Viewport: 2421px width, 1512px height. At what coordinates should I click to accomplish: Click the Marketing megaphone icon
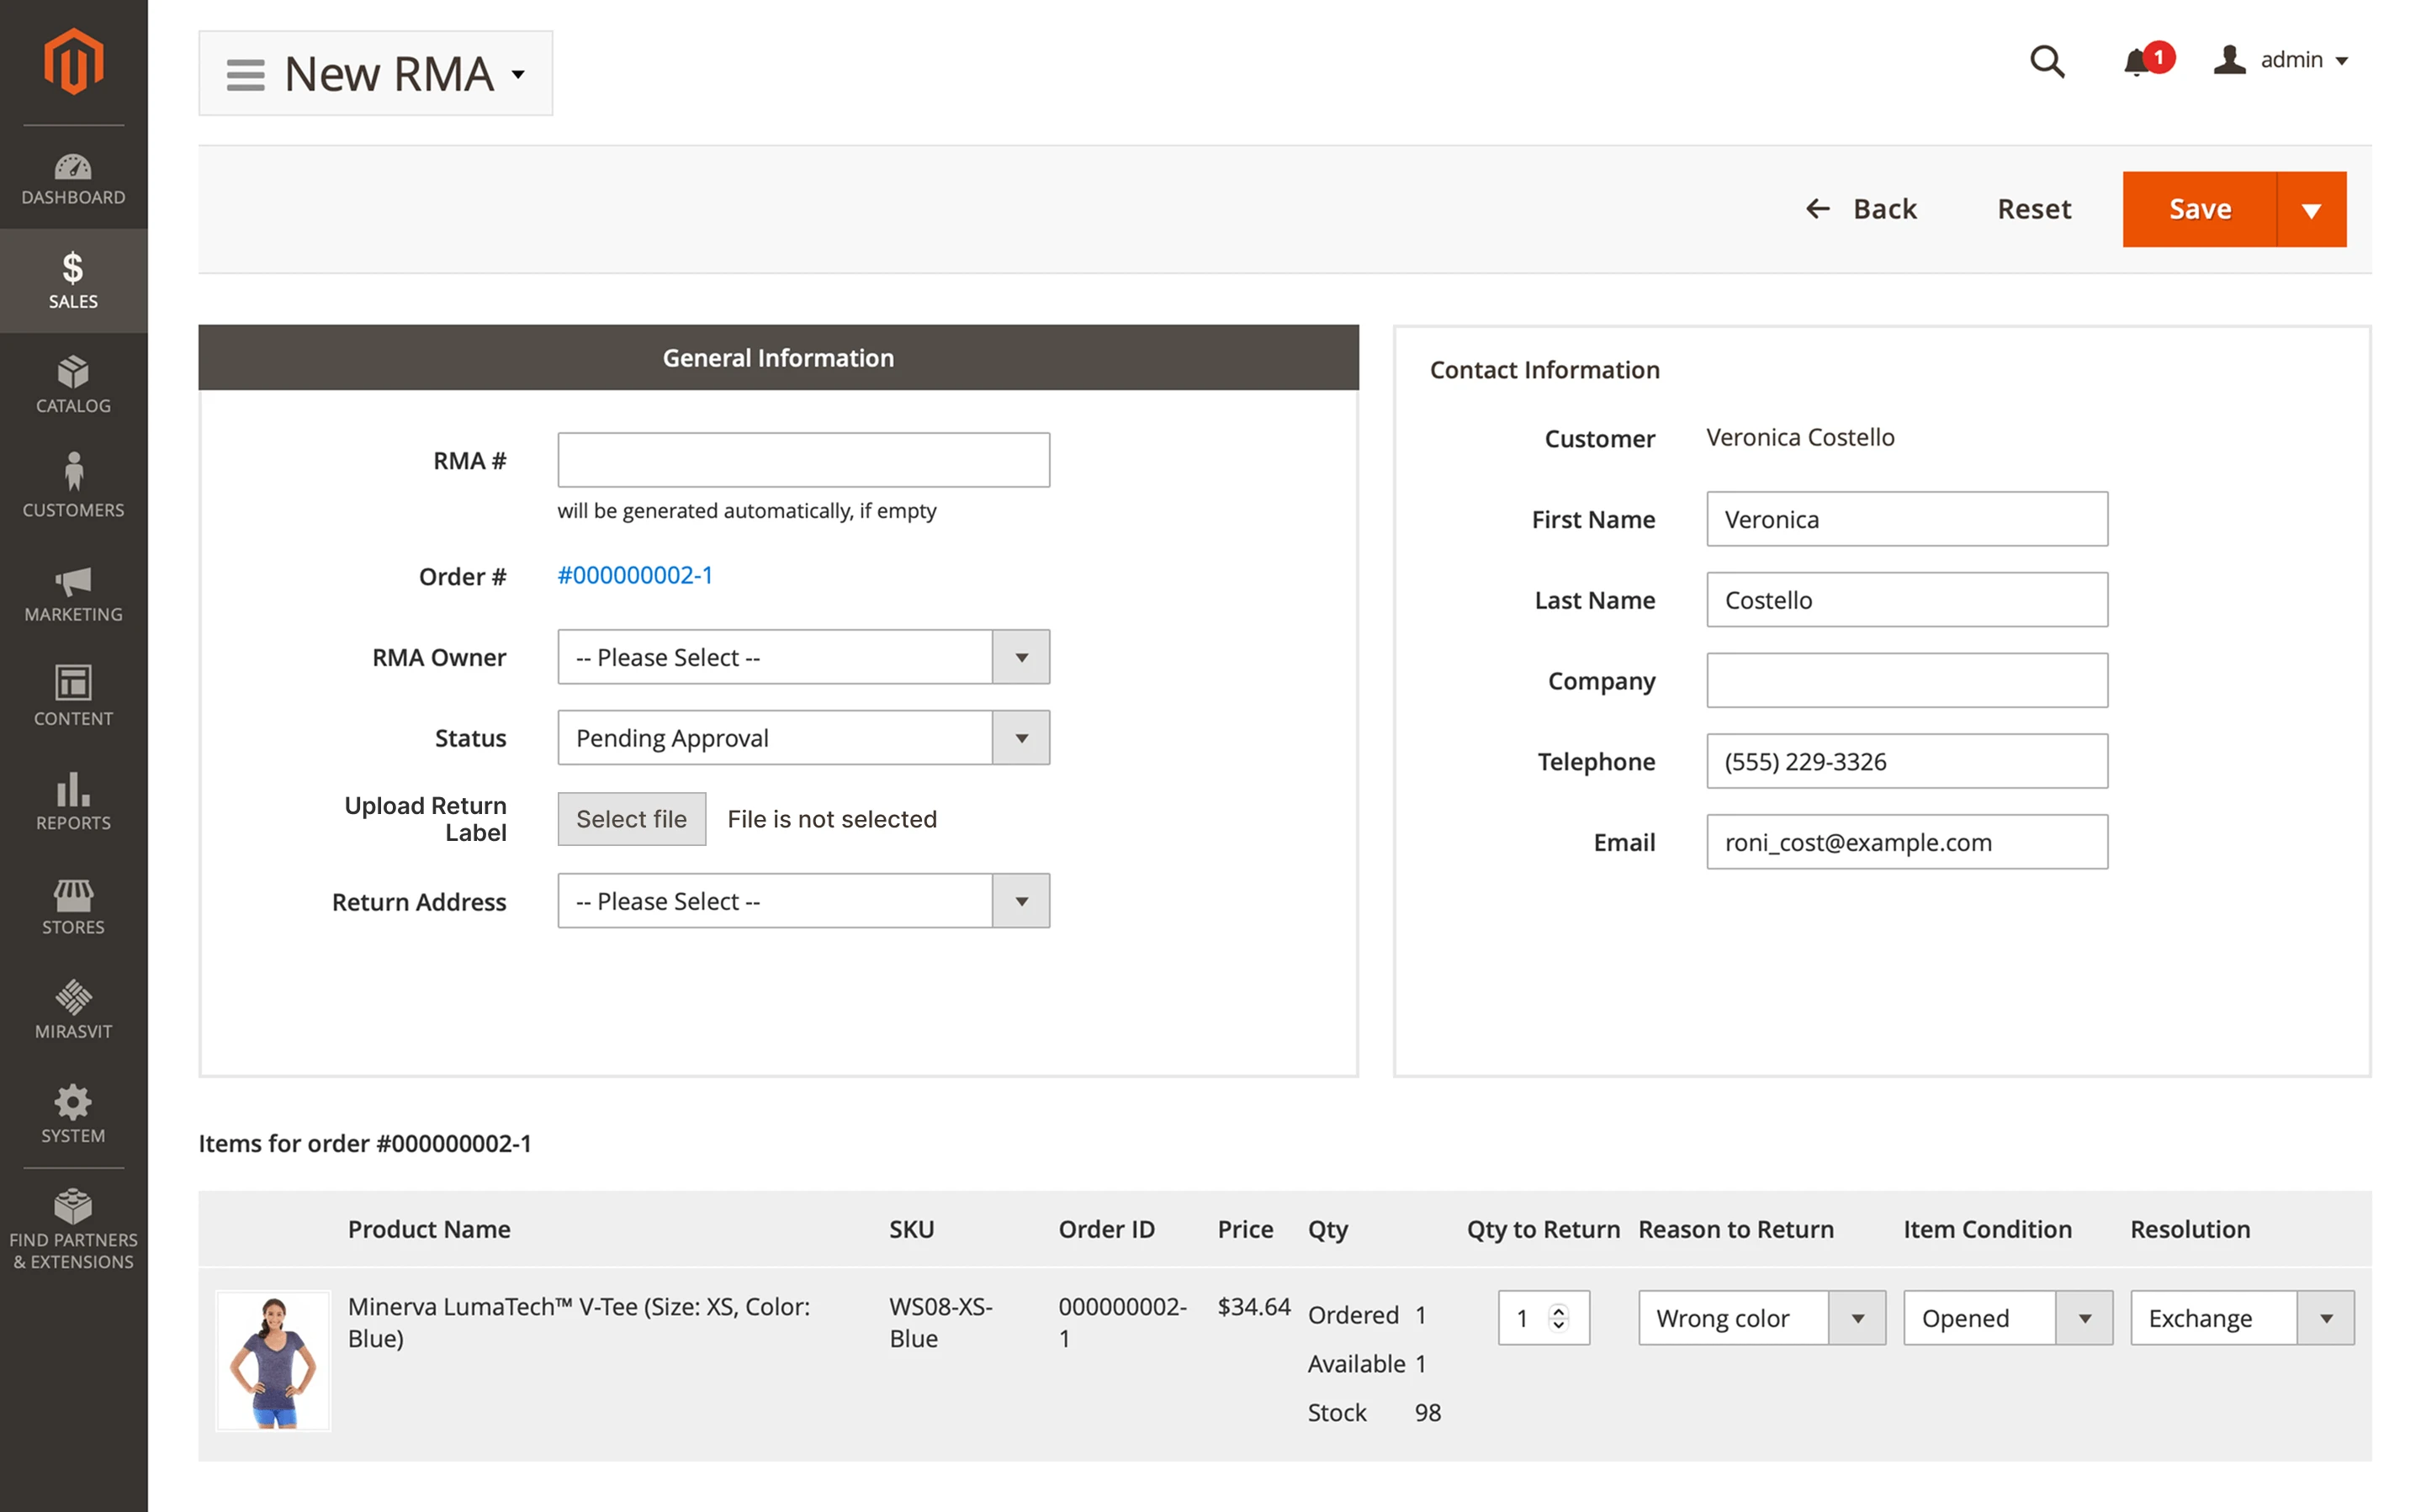[72, 591]
